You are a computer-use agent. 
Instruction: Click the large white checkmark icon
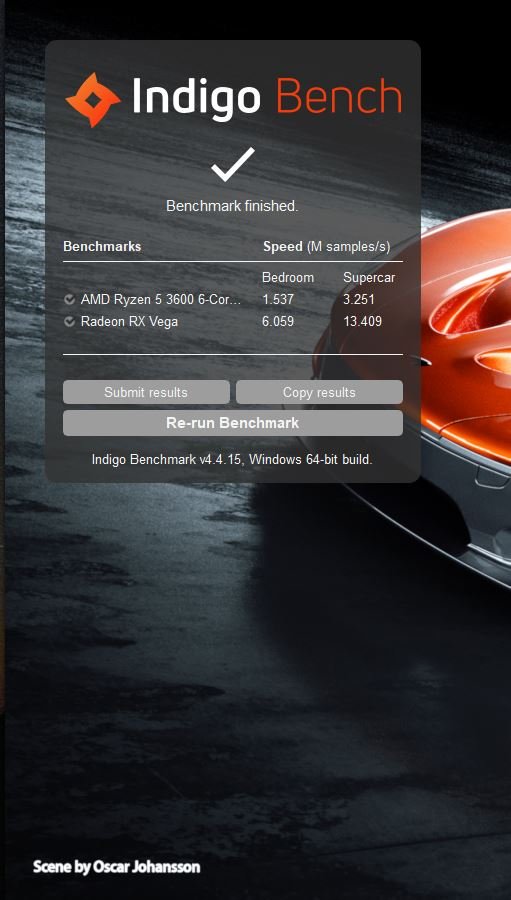point(233,165)
